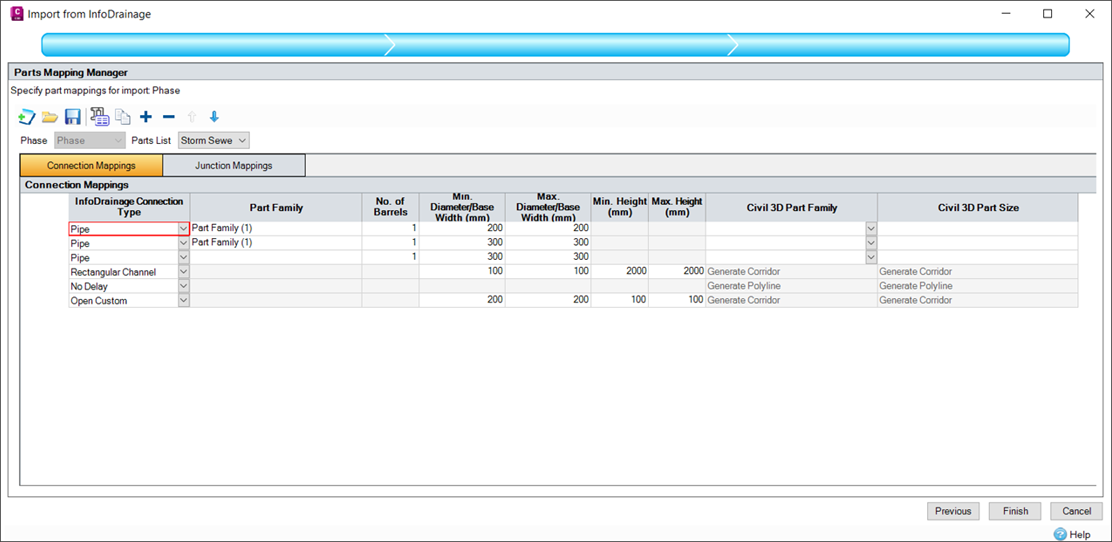This screenshot has width=1112, height=542.
Task: Copy the selected mapping row
Action: [123, 117]
